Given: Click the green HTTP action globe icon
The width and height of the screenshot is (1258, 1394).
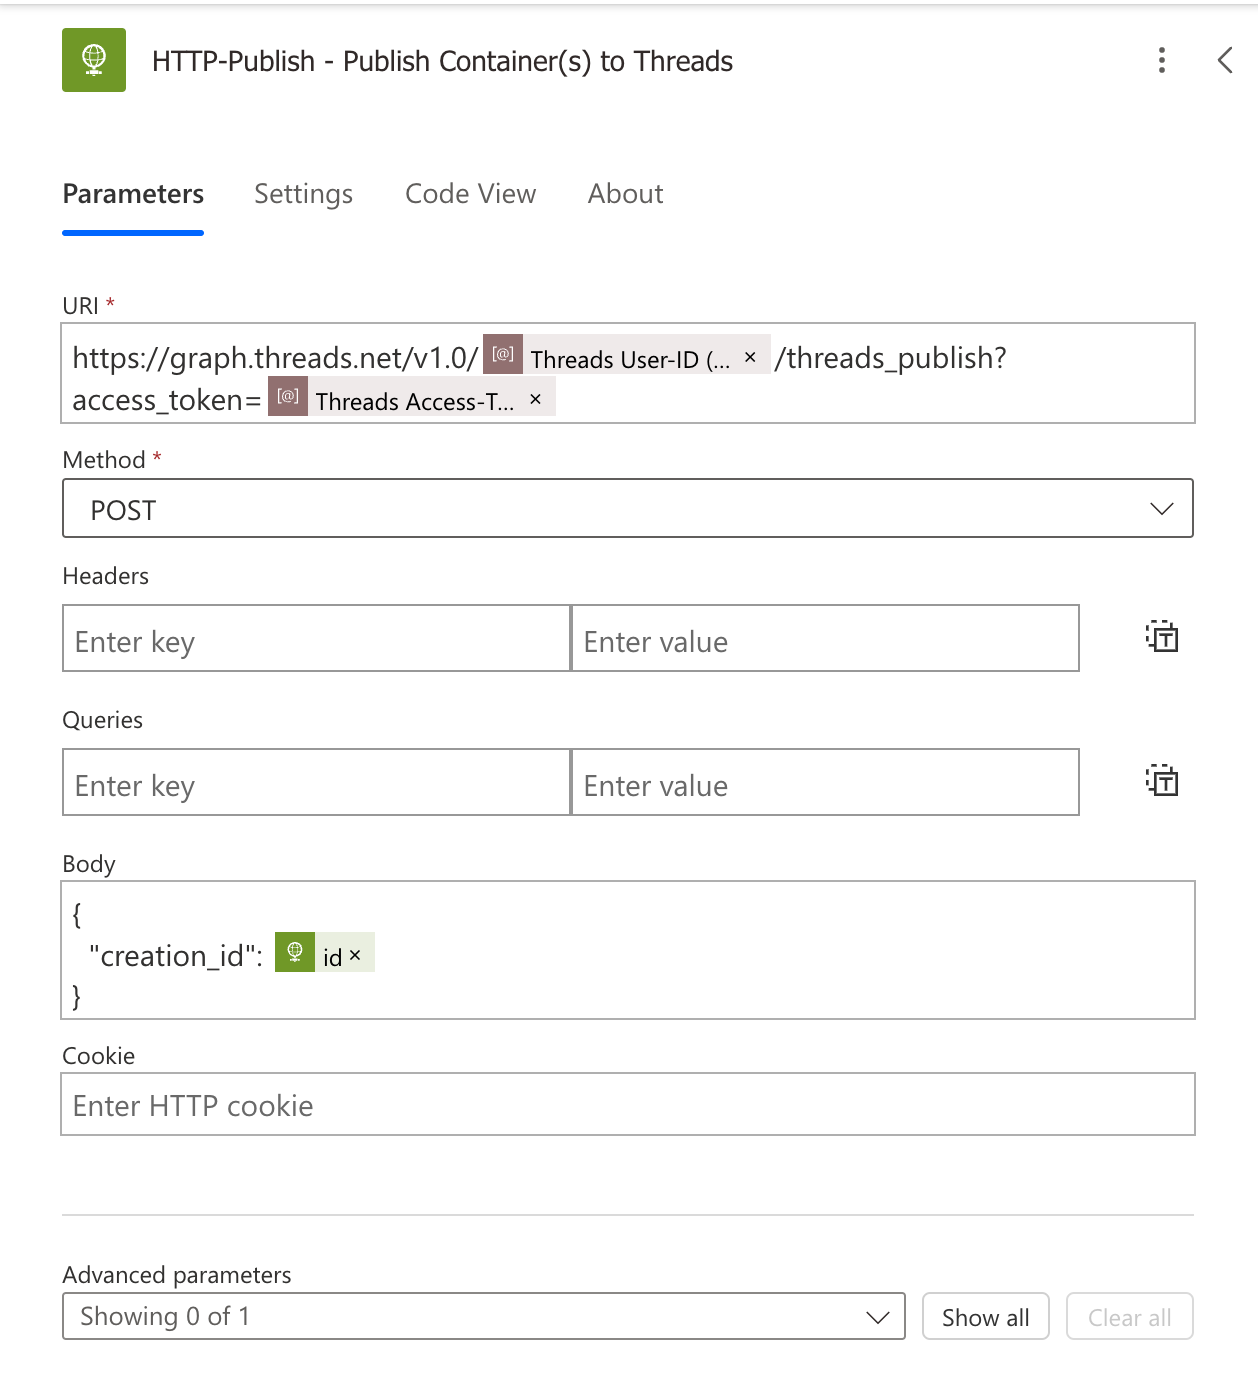Looking at the screenshot, I should 94,60.
